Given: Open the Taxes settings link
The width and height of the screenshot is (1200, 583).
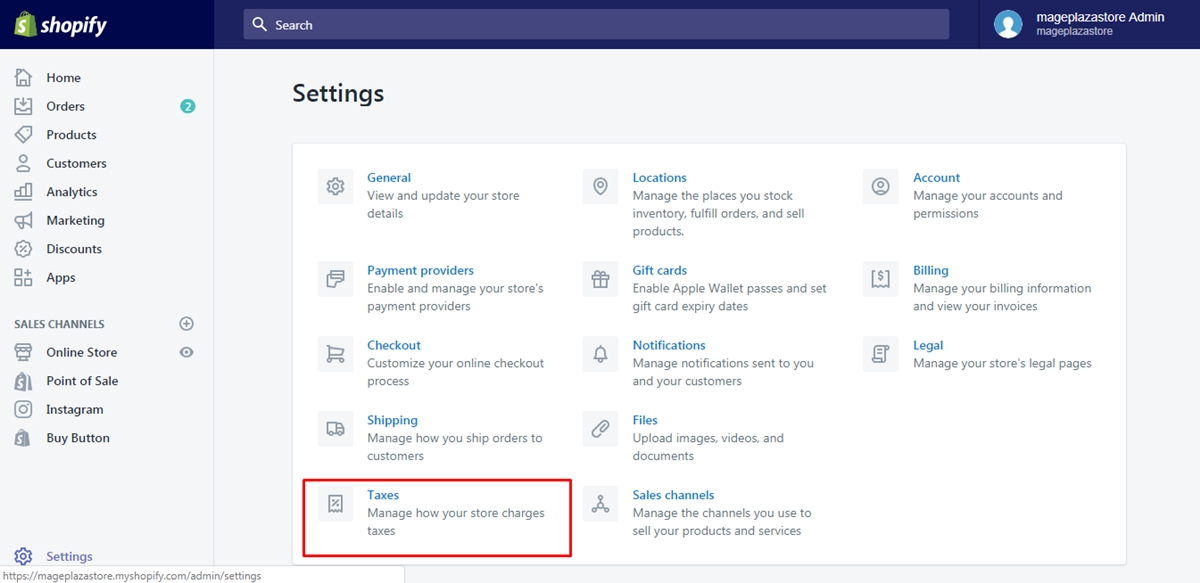Looking at the screenshot, I should point(383,495).
